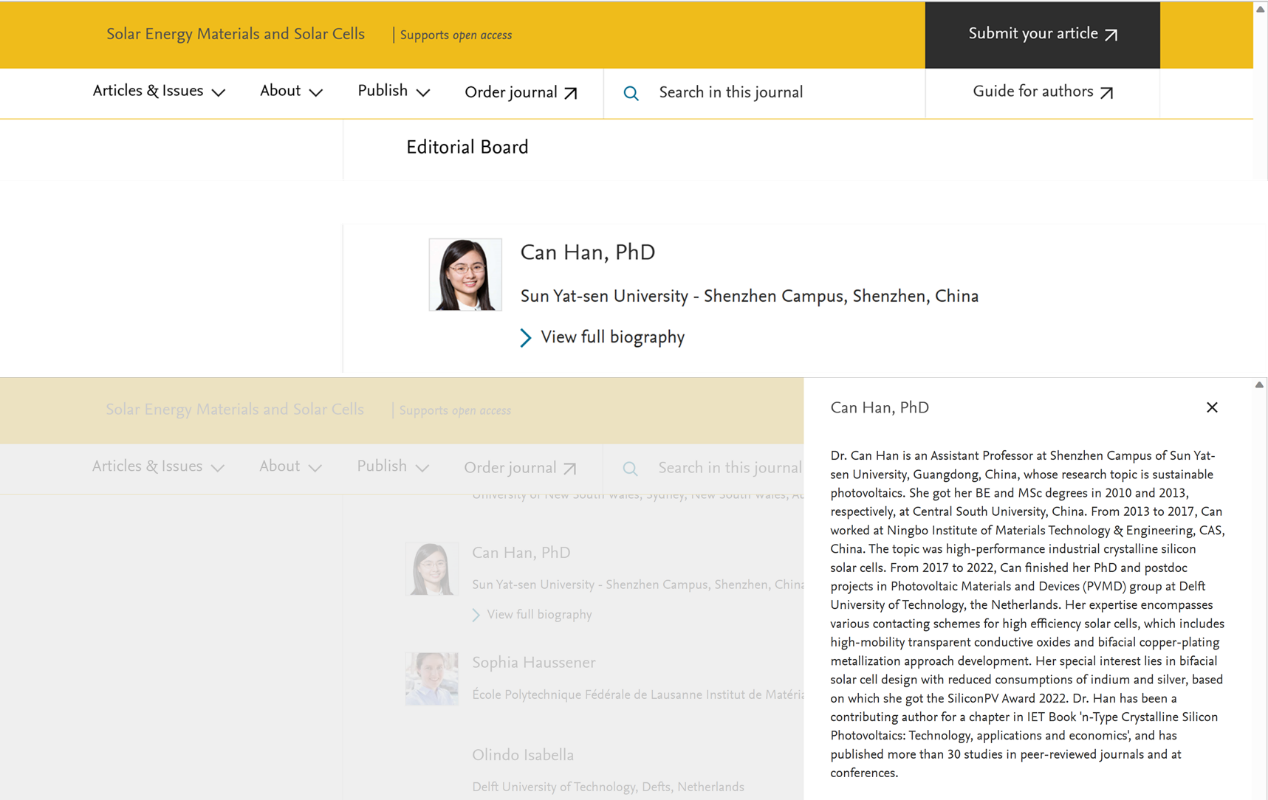Close the Can Han biography panel
This screenshot has width=1268, height=800.
pos(1211,408)
